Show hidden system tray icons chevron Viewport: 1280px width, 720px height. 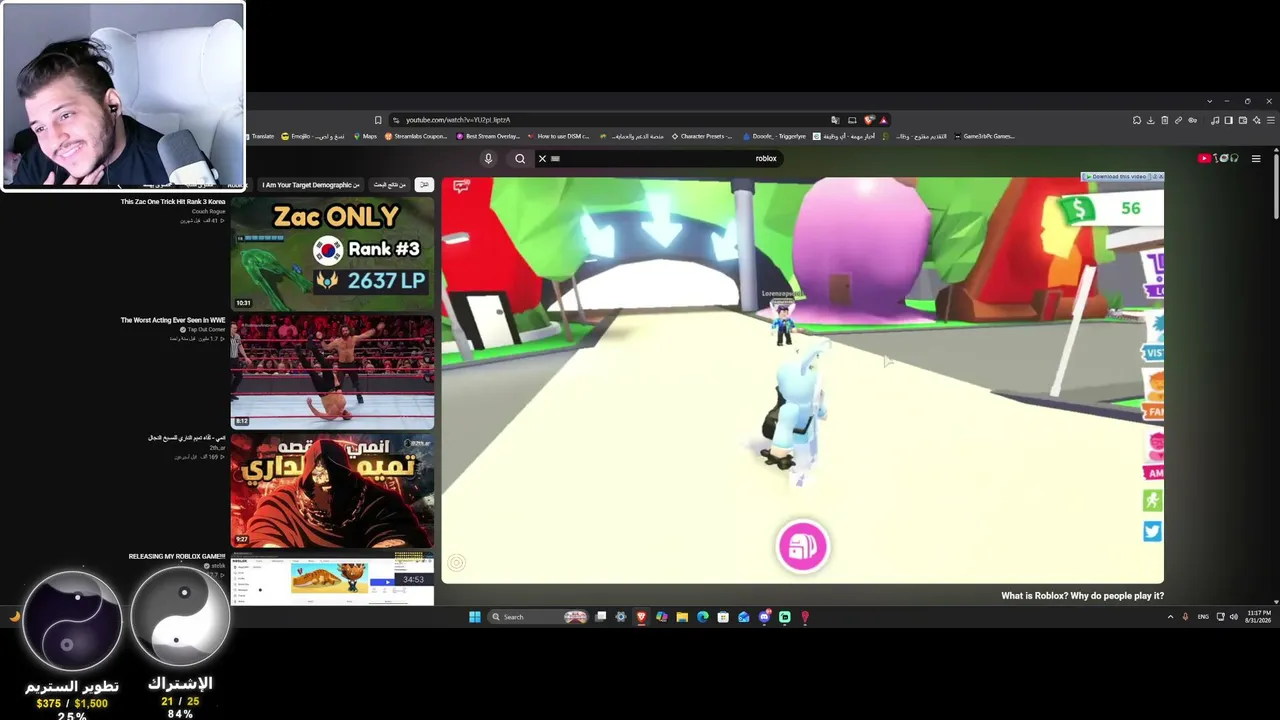click(1170, 617)
